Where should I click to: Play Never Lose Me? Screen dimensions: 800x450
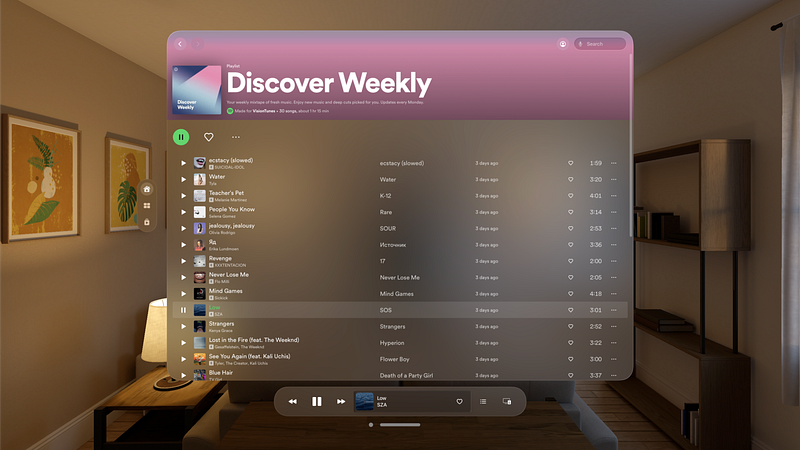click(183, 278)
